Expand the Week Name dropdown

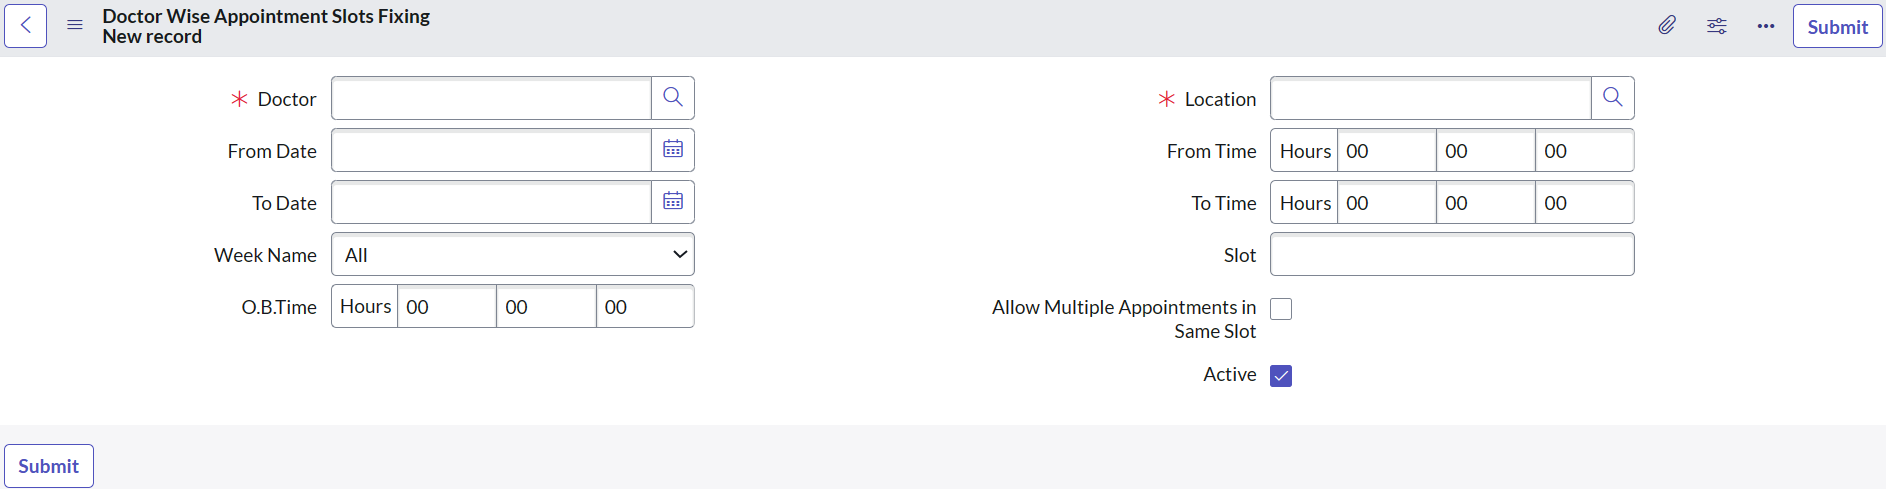(x=513, y=255)
